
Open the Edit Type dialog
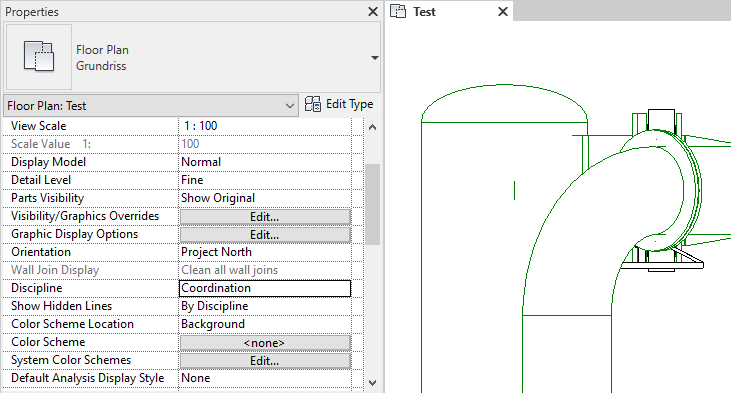click(339, 104)
